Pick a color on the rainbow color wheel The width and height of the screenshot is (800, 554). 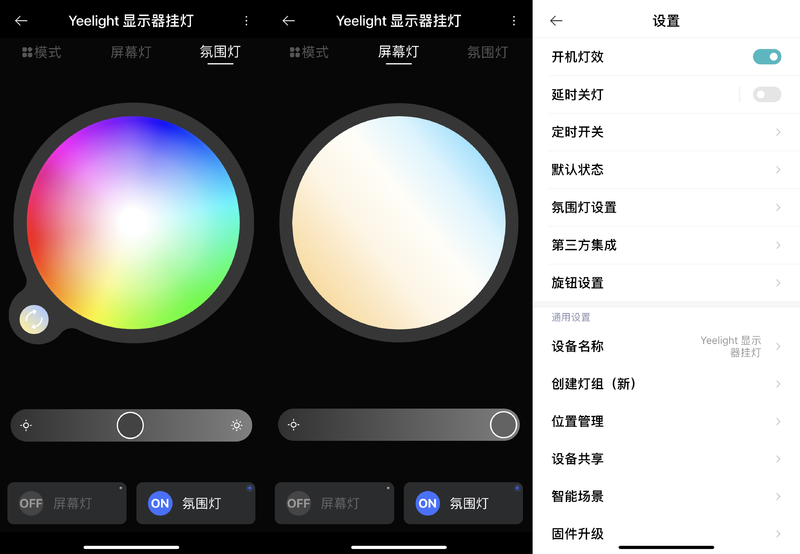click(134, 222)
